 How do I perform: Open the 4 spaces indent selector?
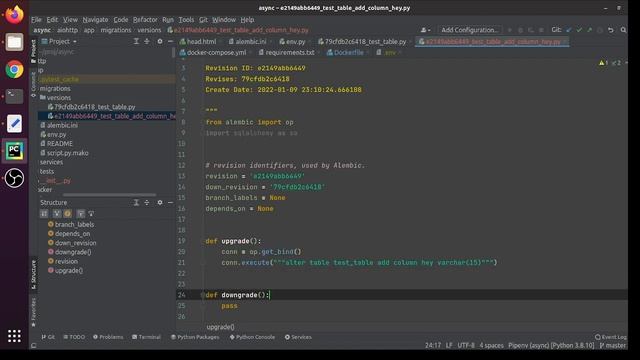[491, 345]
